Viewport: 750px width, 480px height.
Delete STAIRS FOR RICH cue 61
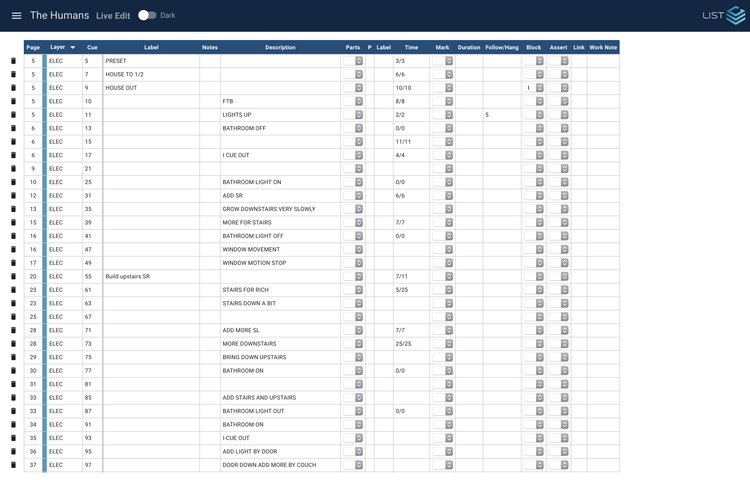13,290
